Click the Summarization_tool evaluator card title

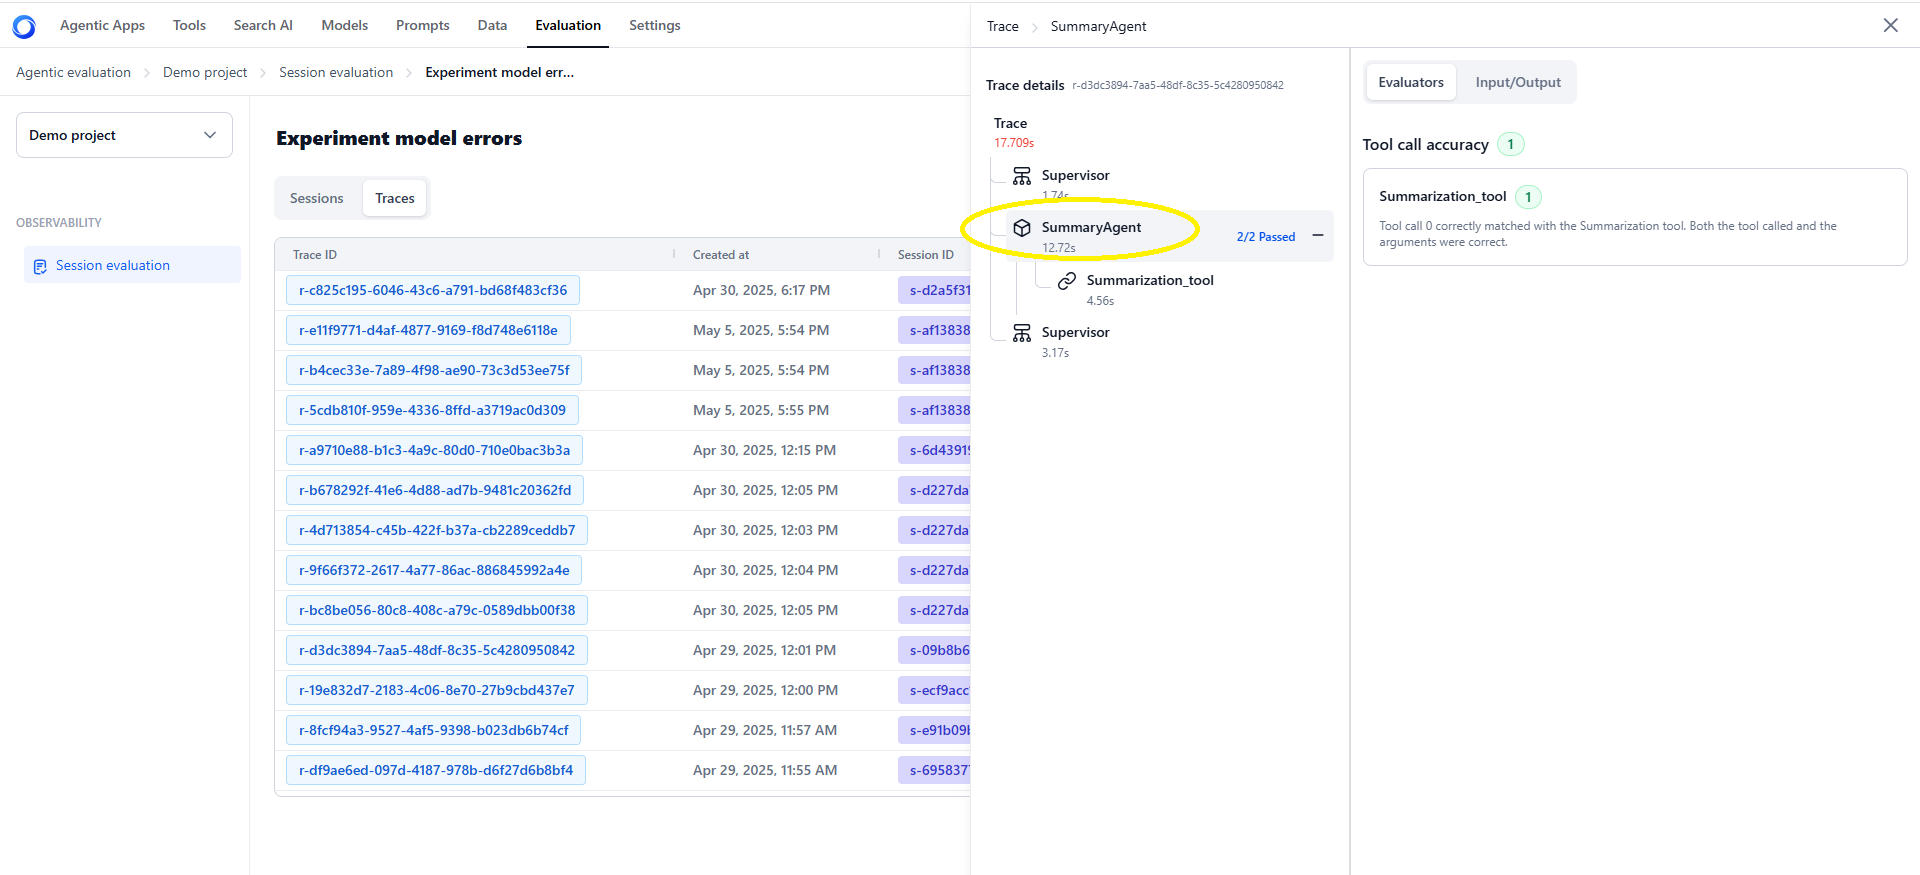(x=1443, y=197)
